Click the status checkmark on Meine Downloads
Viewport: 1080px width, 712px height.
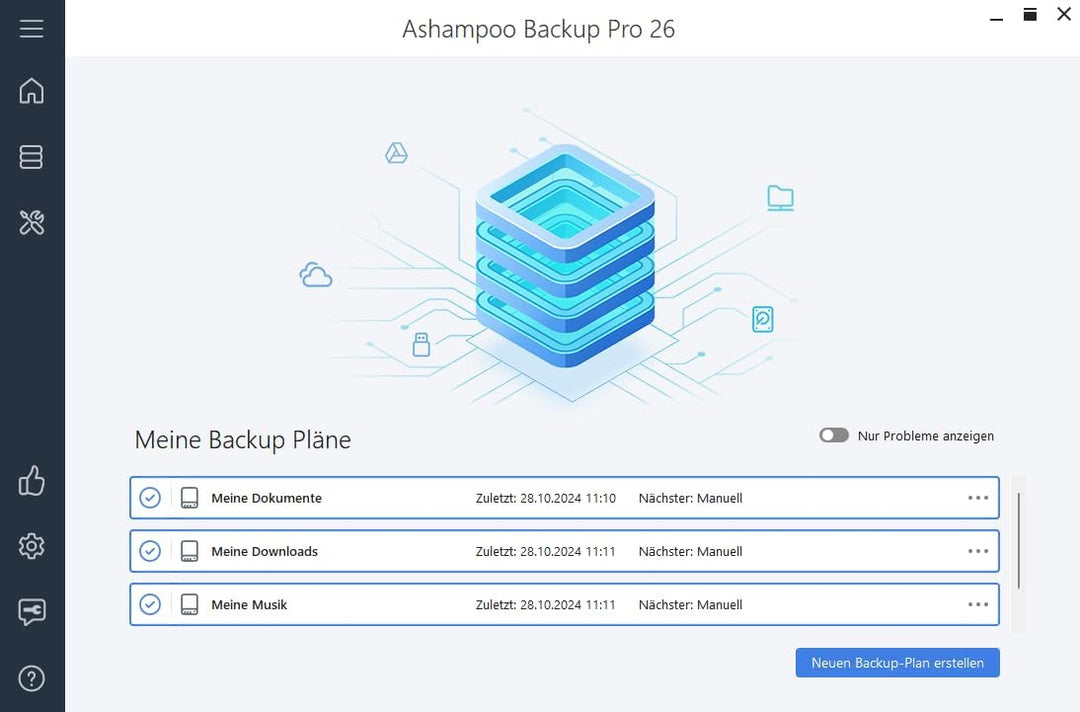pos(150,551)
